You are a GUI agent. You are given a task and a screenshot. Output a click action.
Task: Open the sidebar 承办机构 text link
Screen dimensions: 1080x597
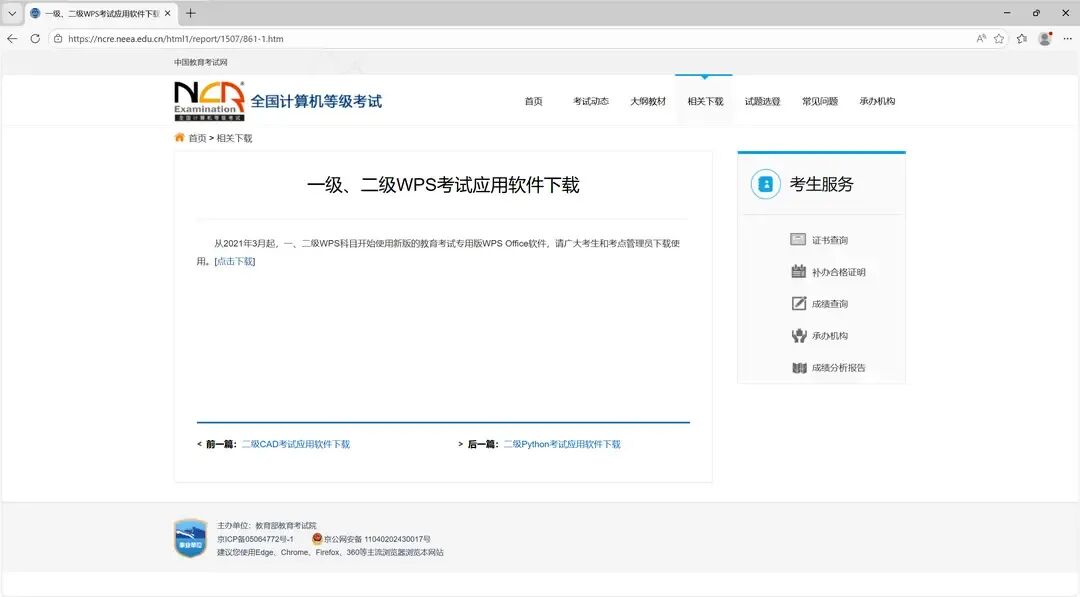[x=829, y=335]
